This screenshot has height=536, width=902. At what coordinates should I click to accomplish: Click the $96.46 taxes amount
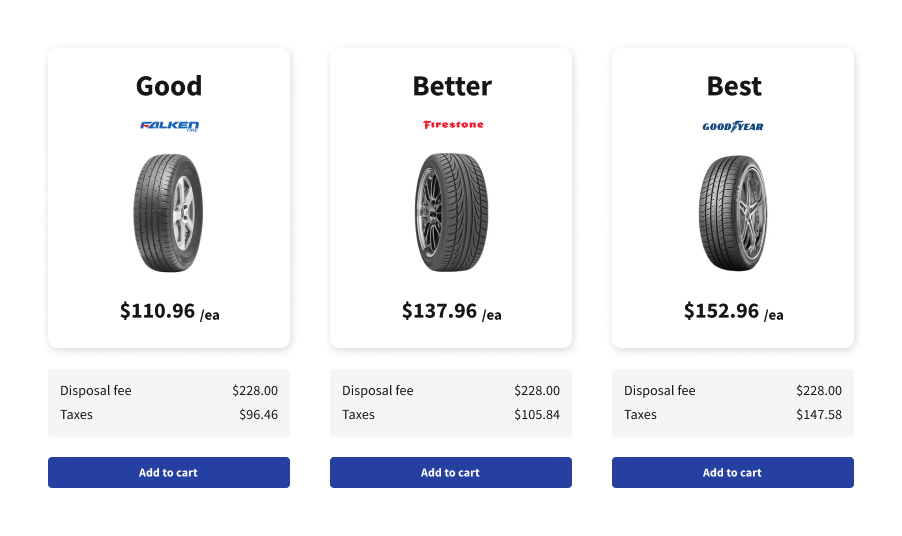pyautogui.click(x=258, y=415)
